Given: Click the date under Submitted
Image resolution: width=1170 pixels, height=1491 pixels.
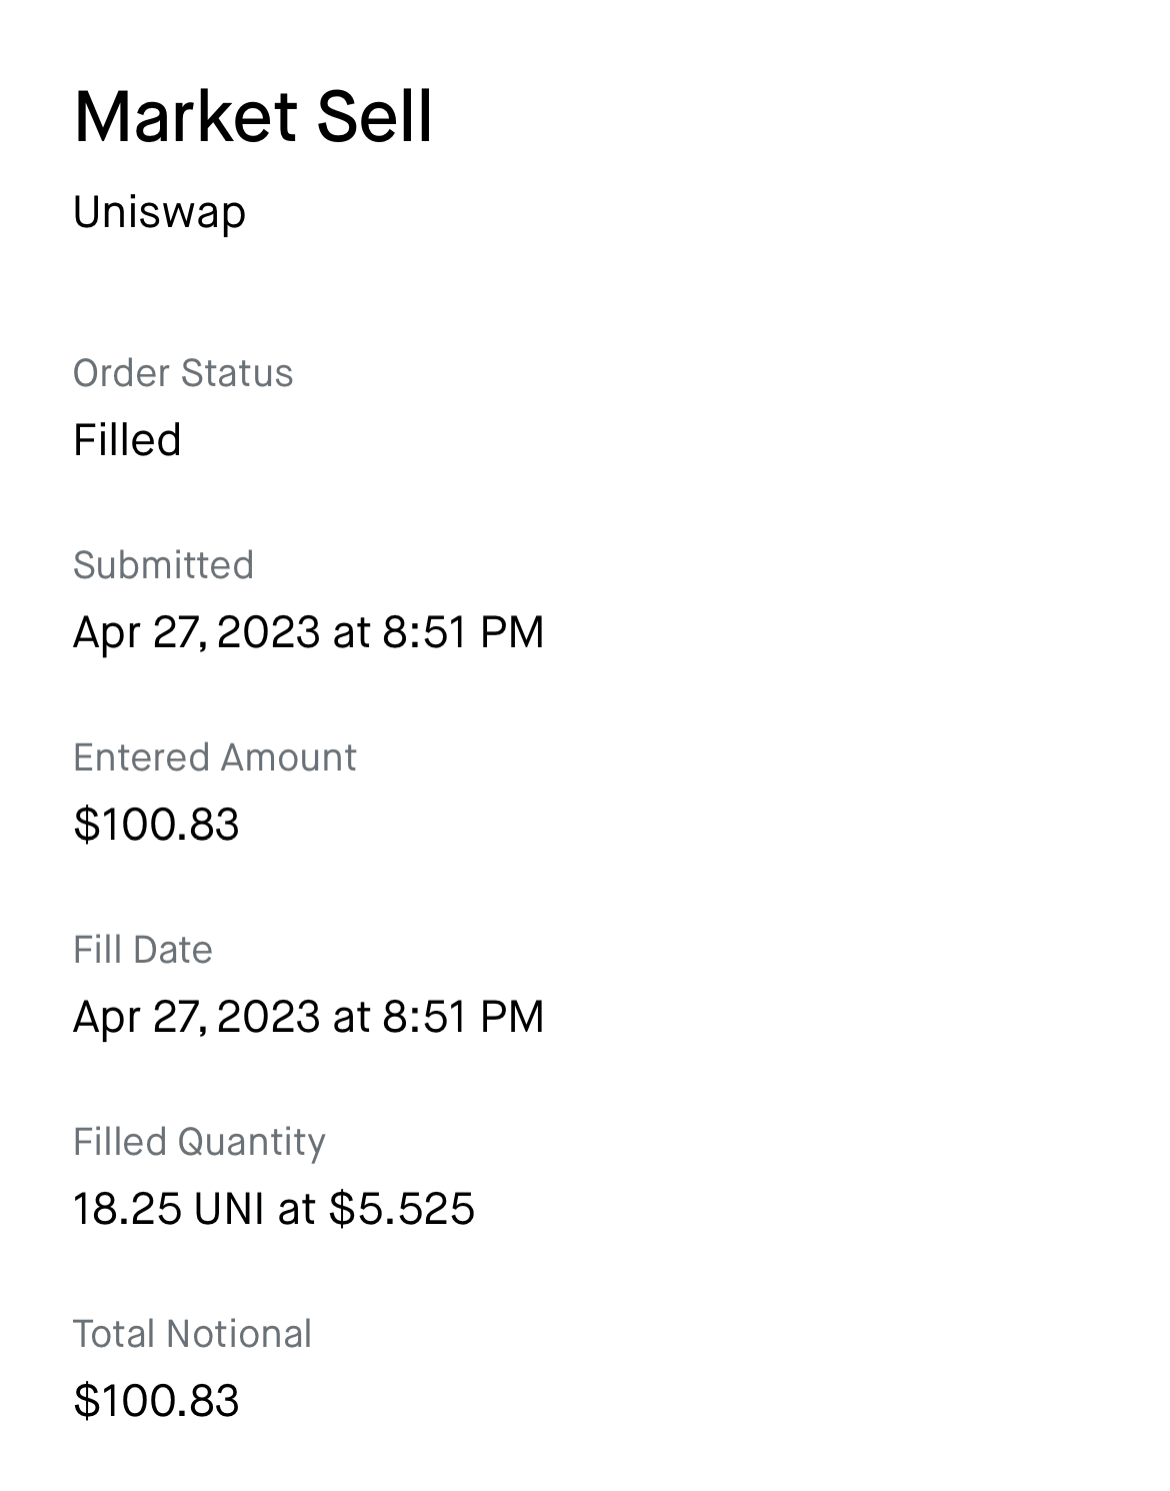Looking at the screenshot, I should [x=196, y=632].
